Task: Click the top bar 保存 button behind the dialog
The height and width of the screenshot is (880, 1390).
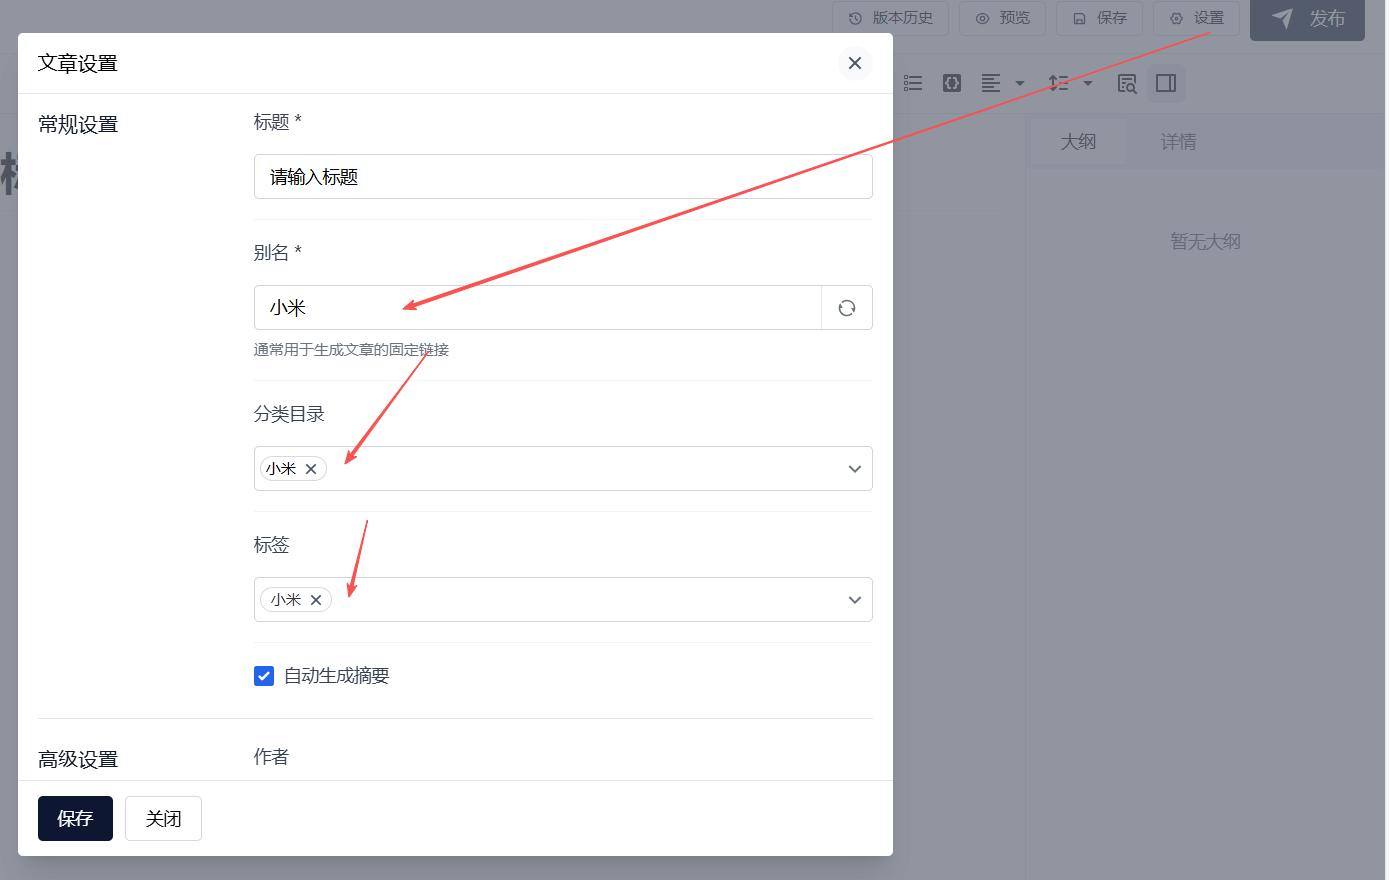Action: tap(1099, 18)
